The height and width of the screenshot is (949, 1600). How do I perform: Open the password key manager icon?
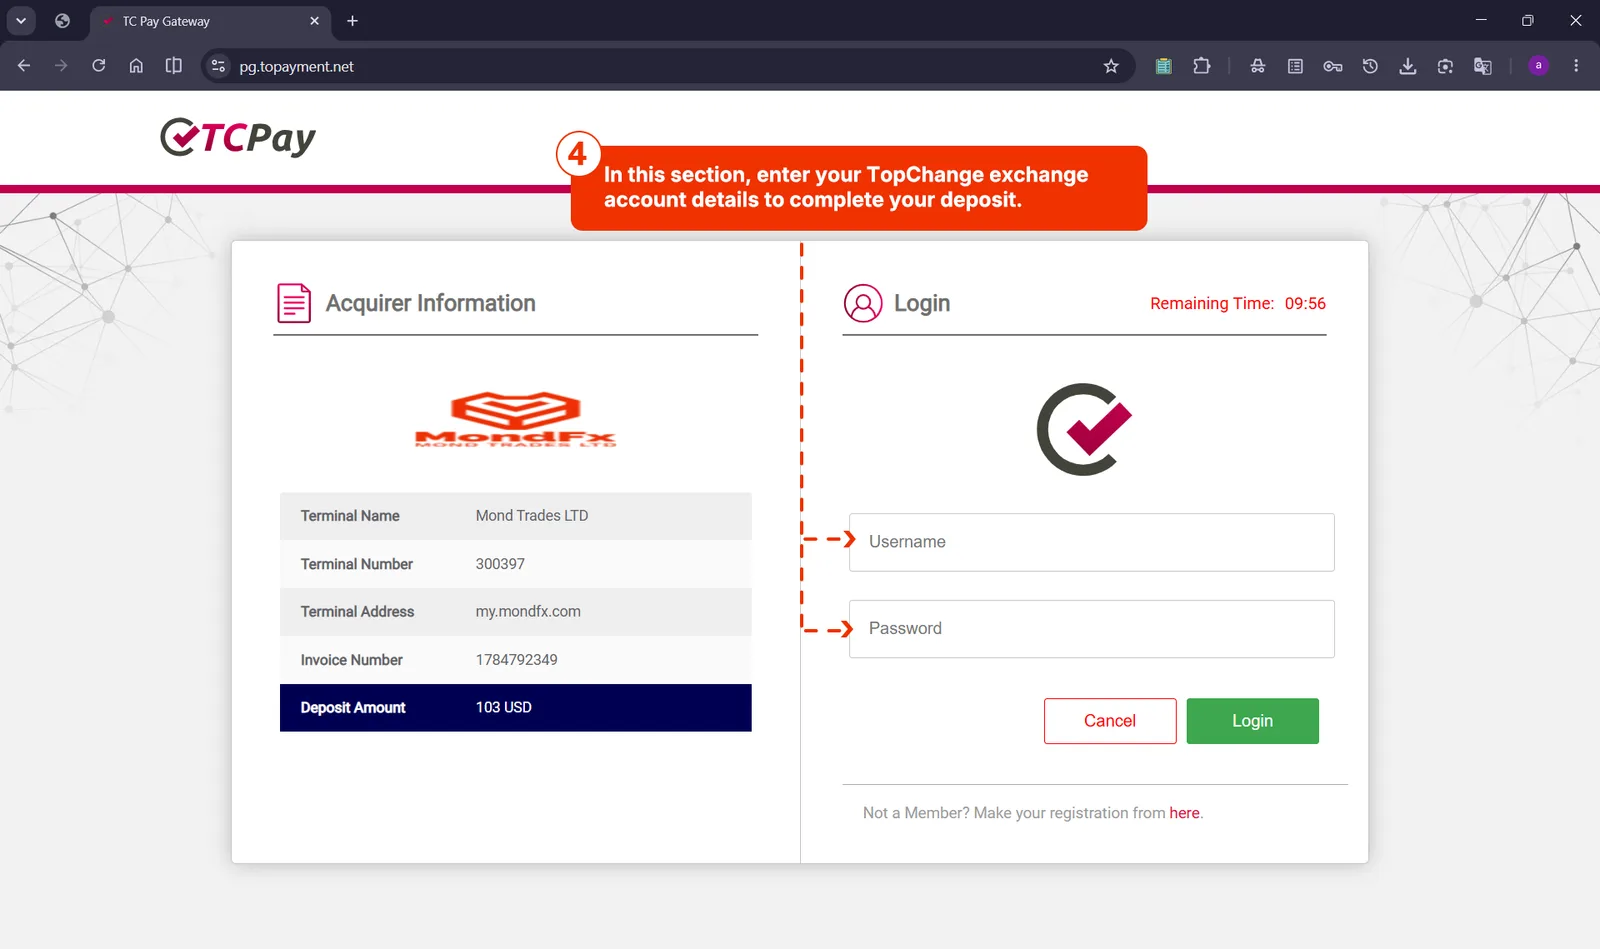1333,66
